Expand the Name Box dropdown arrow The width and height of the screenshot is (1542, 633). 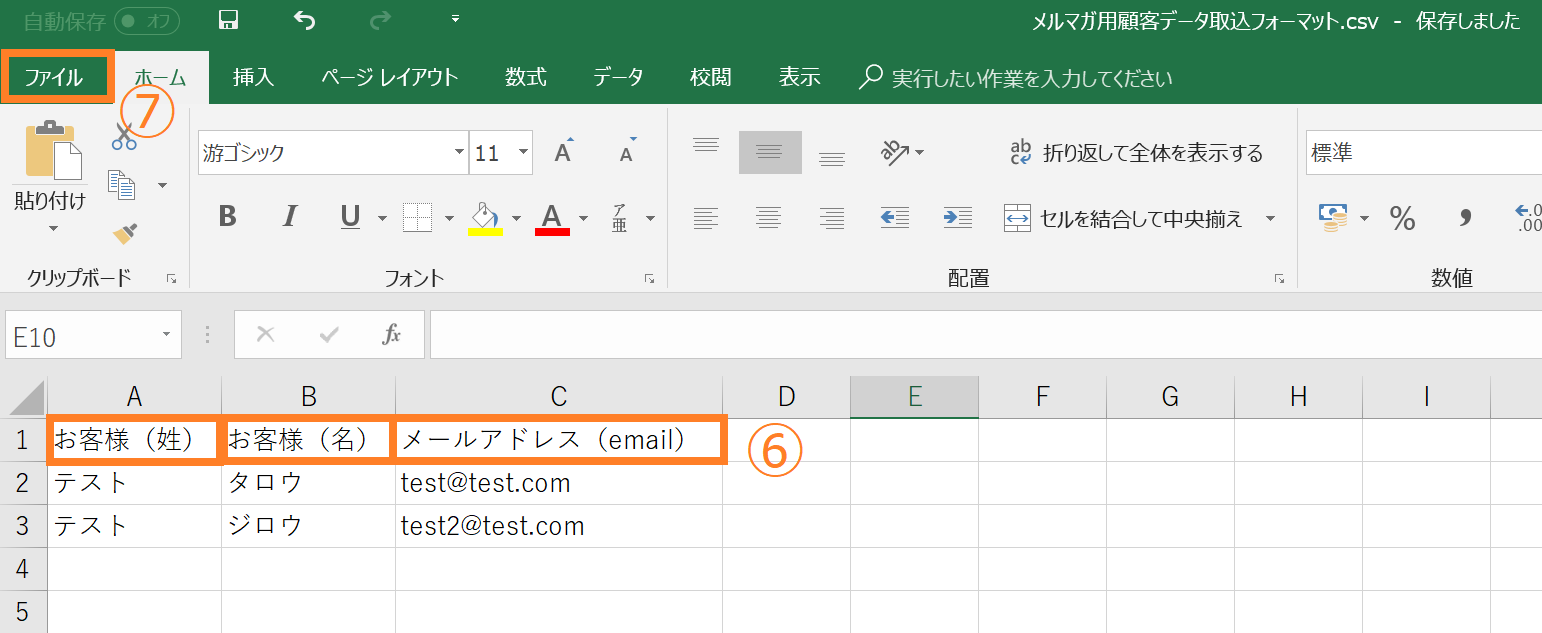pos(165,335)
